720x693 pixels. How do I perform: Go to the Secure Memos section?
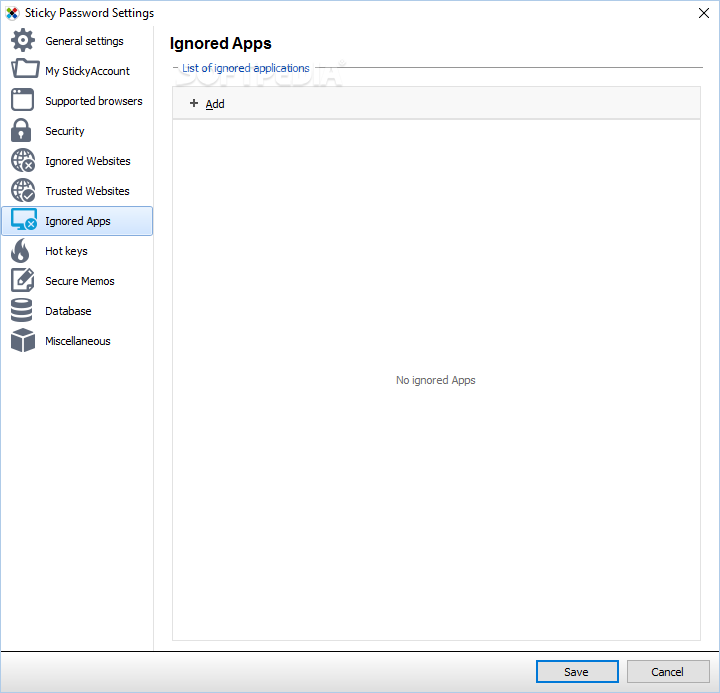pos(77,281)
